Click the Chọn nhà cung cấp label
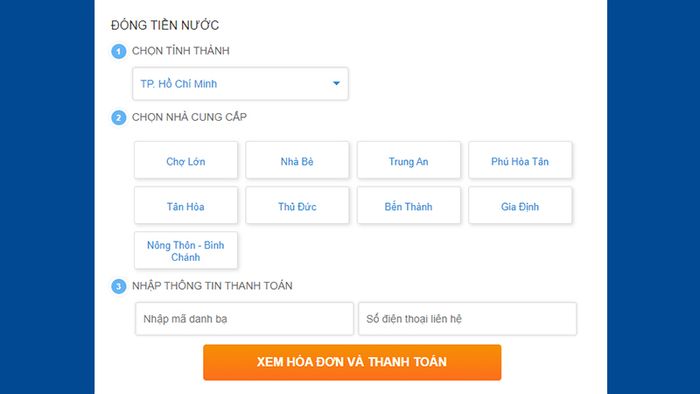 click(189, 117)
